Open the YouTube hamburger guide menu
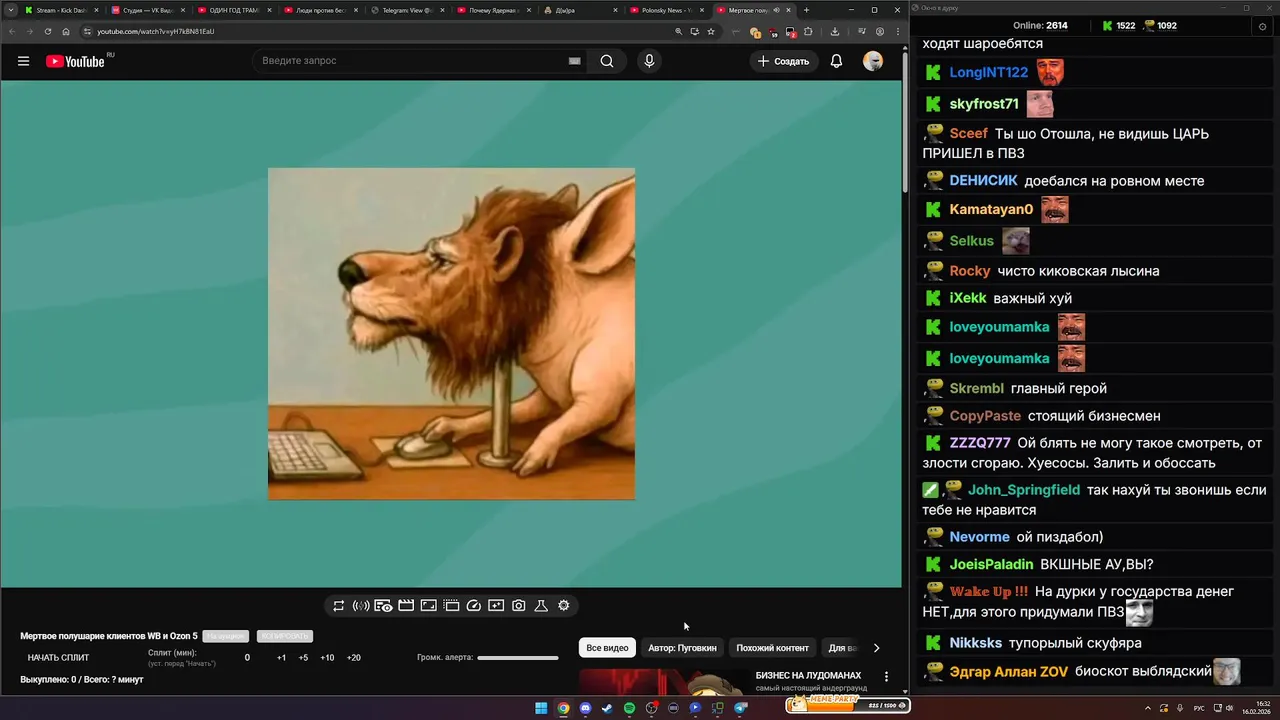Viewport: 1280px width, 720px height. click(x=23, y=61)
